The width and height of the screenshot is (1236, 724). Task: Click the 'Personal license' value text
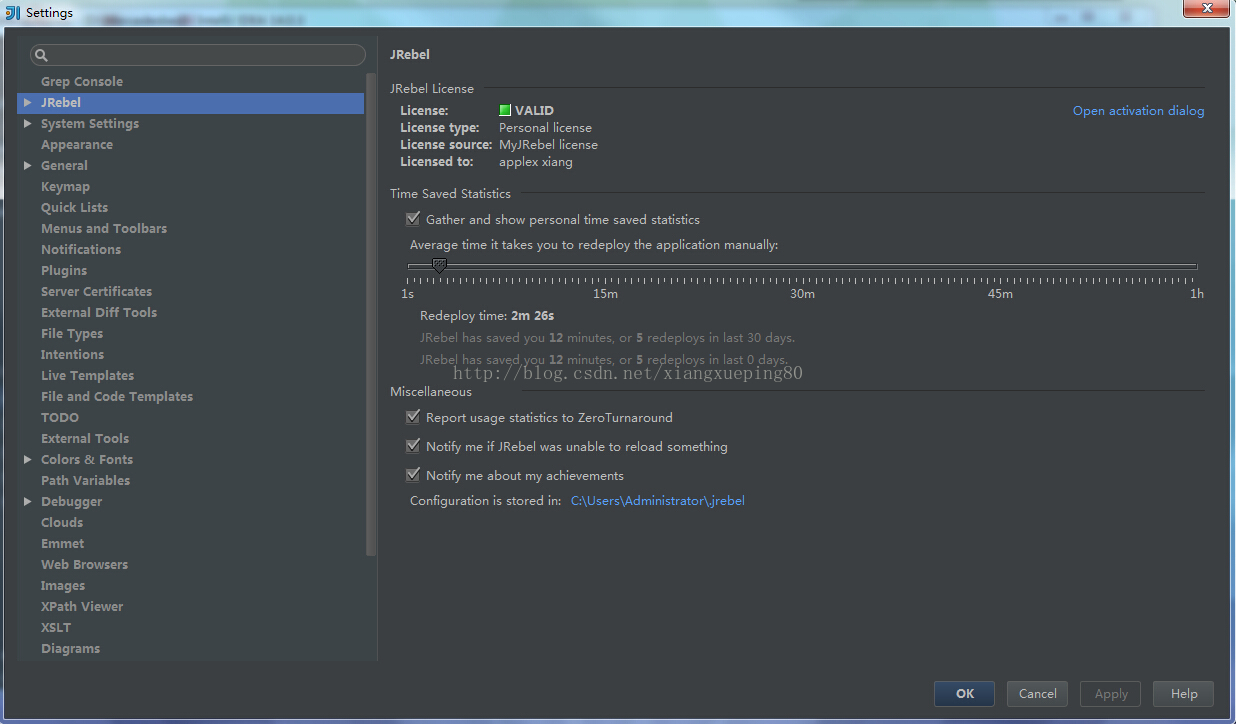545,128
